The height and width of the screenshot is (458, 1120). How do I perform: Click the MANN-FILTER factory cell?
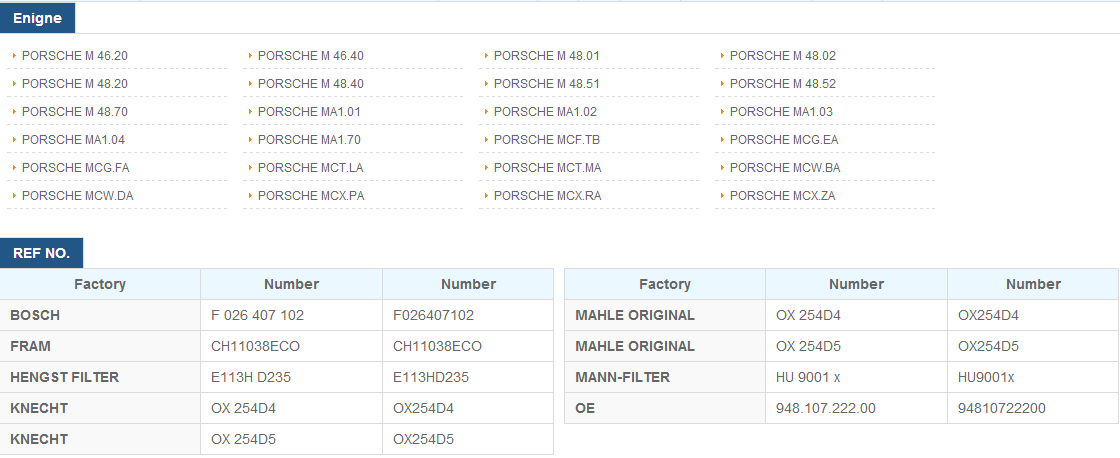click(x=665, y=377)
